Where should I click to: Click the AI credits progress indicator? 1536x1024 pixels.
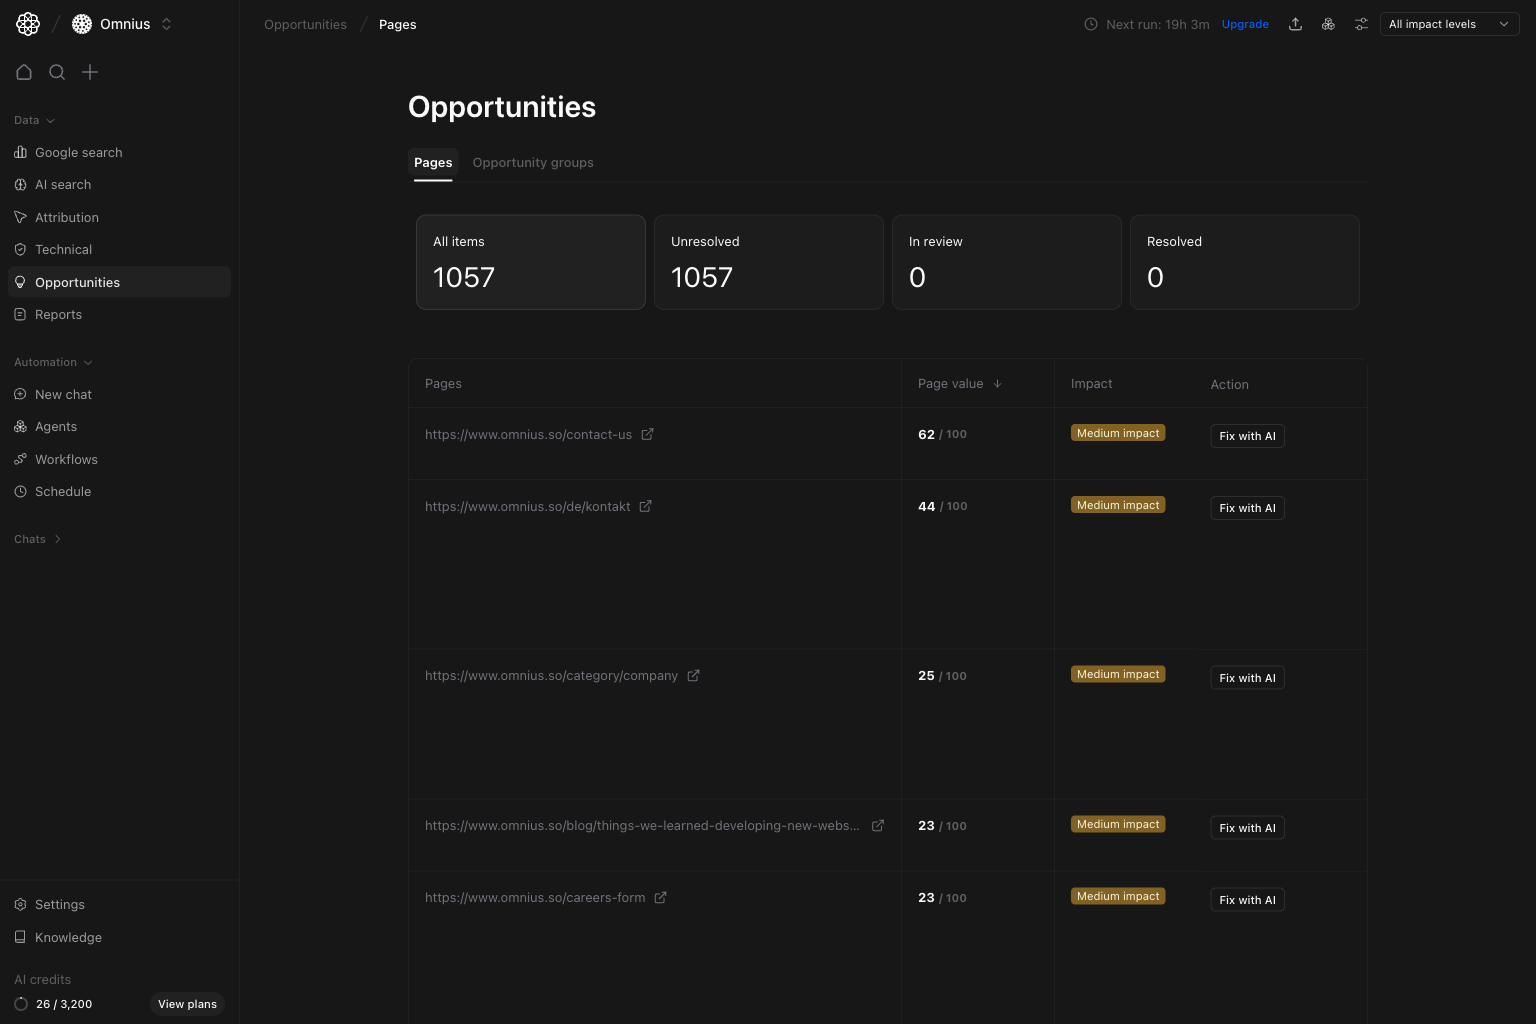click(20, 1004)
